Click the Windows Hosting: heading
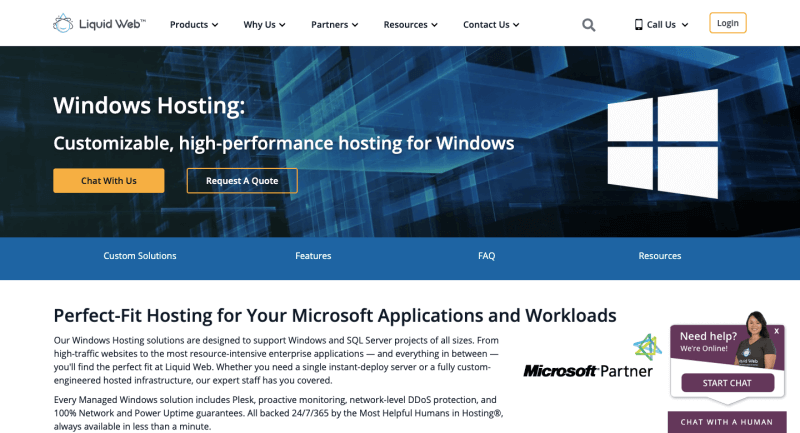800x433 pixels. (x=149, y=106)
